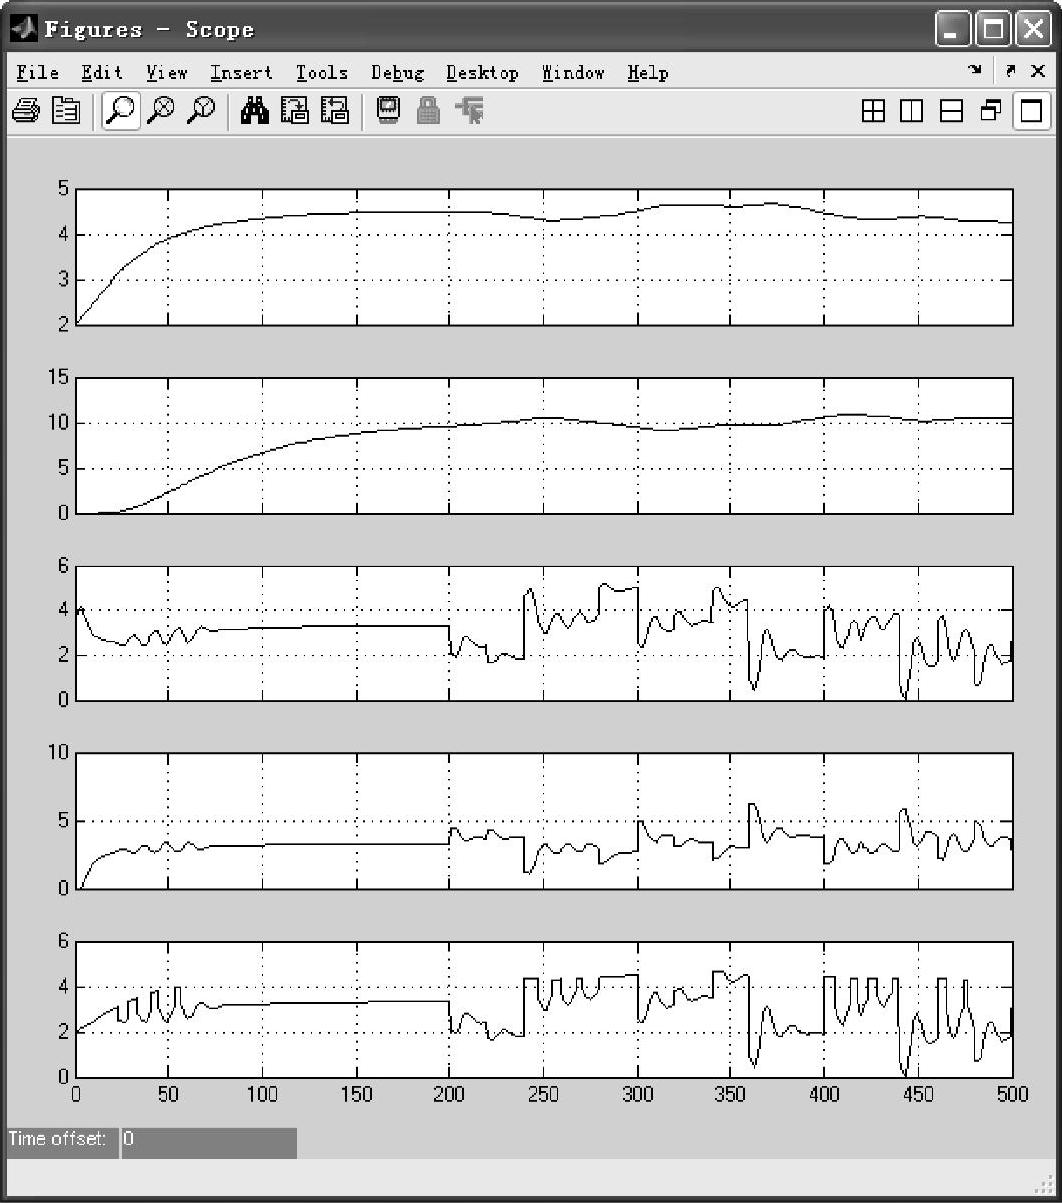Open the Signal selection icon

[469, 111]
